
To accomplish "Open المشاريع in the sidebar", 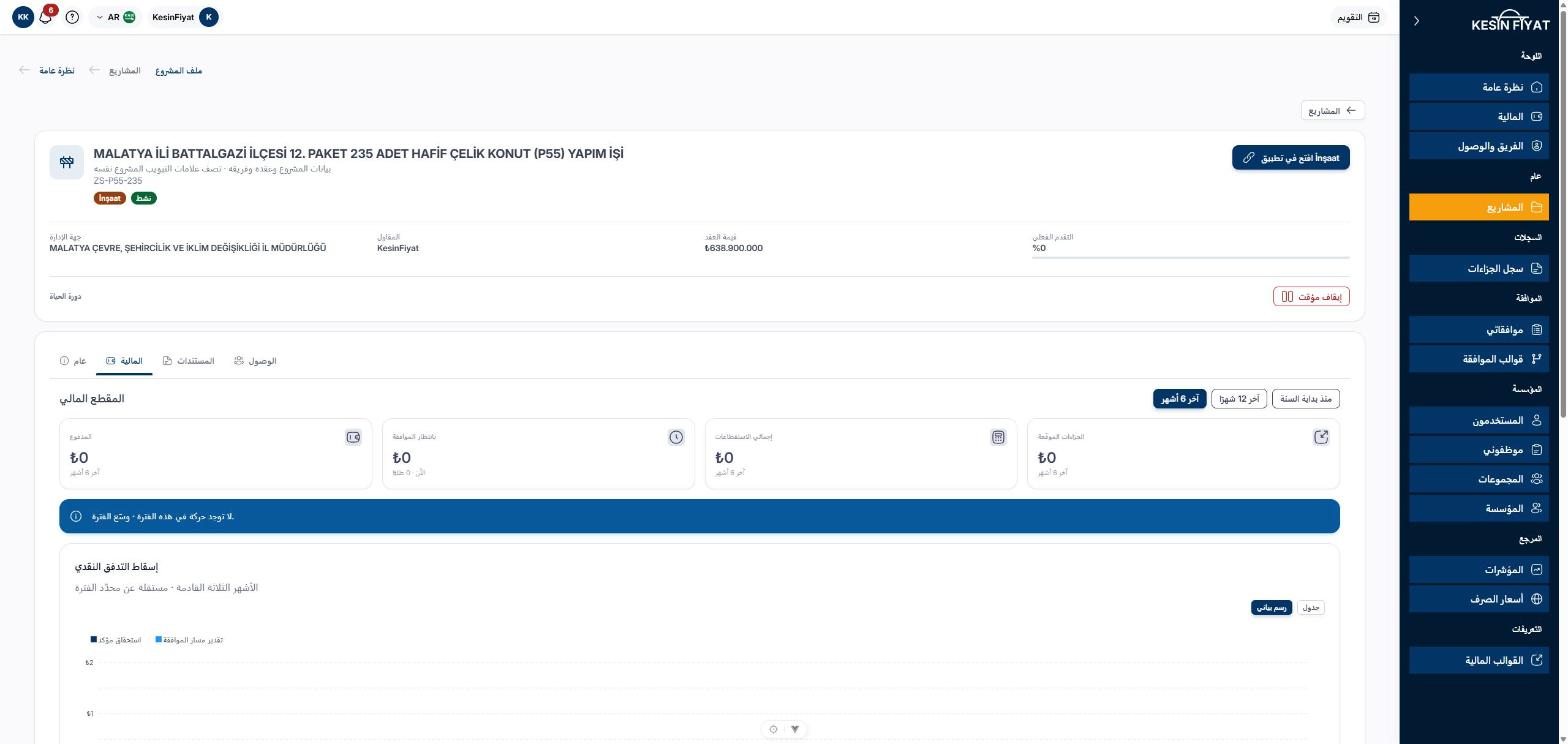I will pos(1478,207).
